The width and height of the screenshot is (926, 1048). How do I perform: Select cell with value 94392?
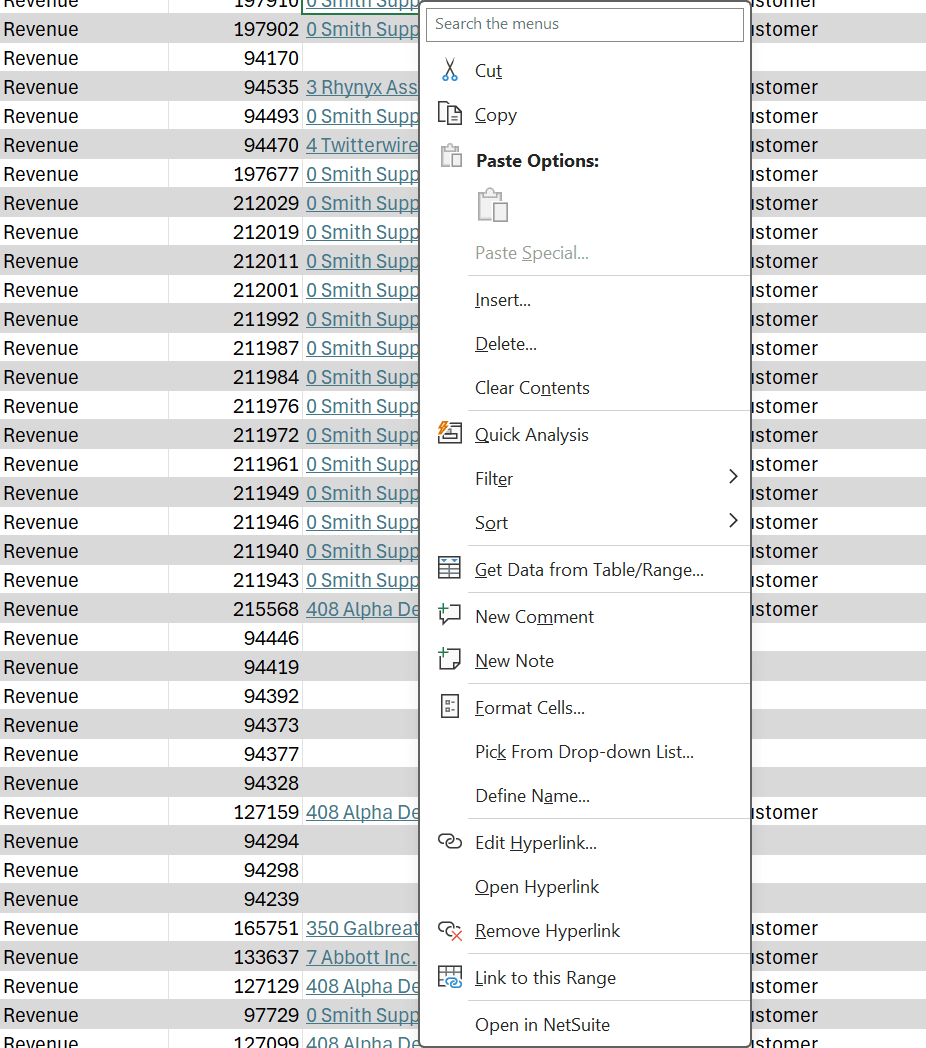pos(235,696)
